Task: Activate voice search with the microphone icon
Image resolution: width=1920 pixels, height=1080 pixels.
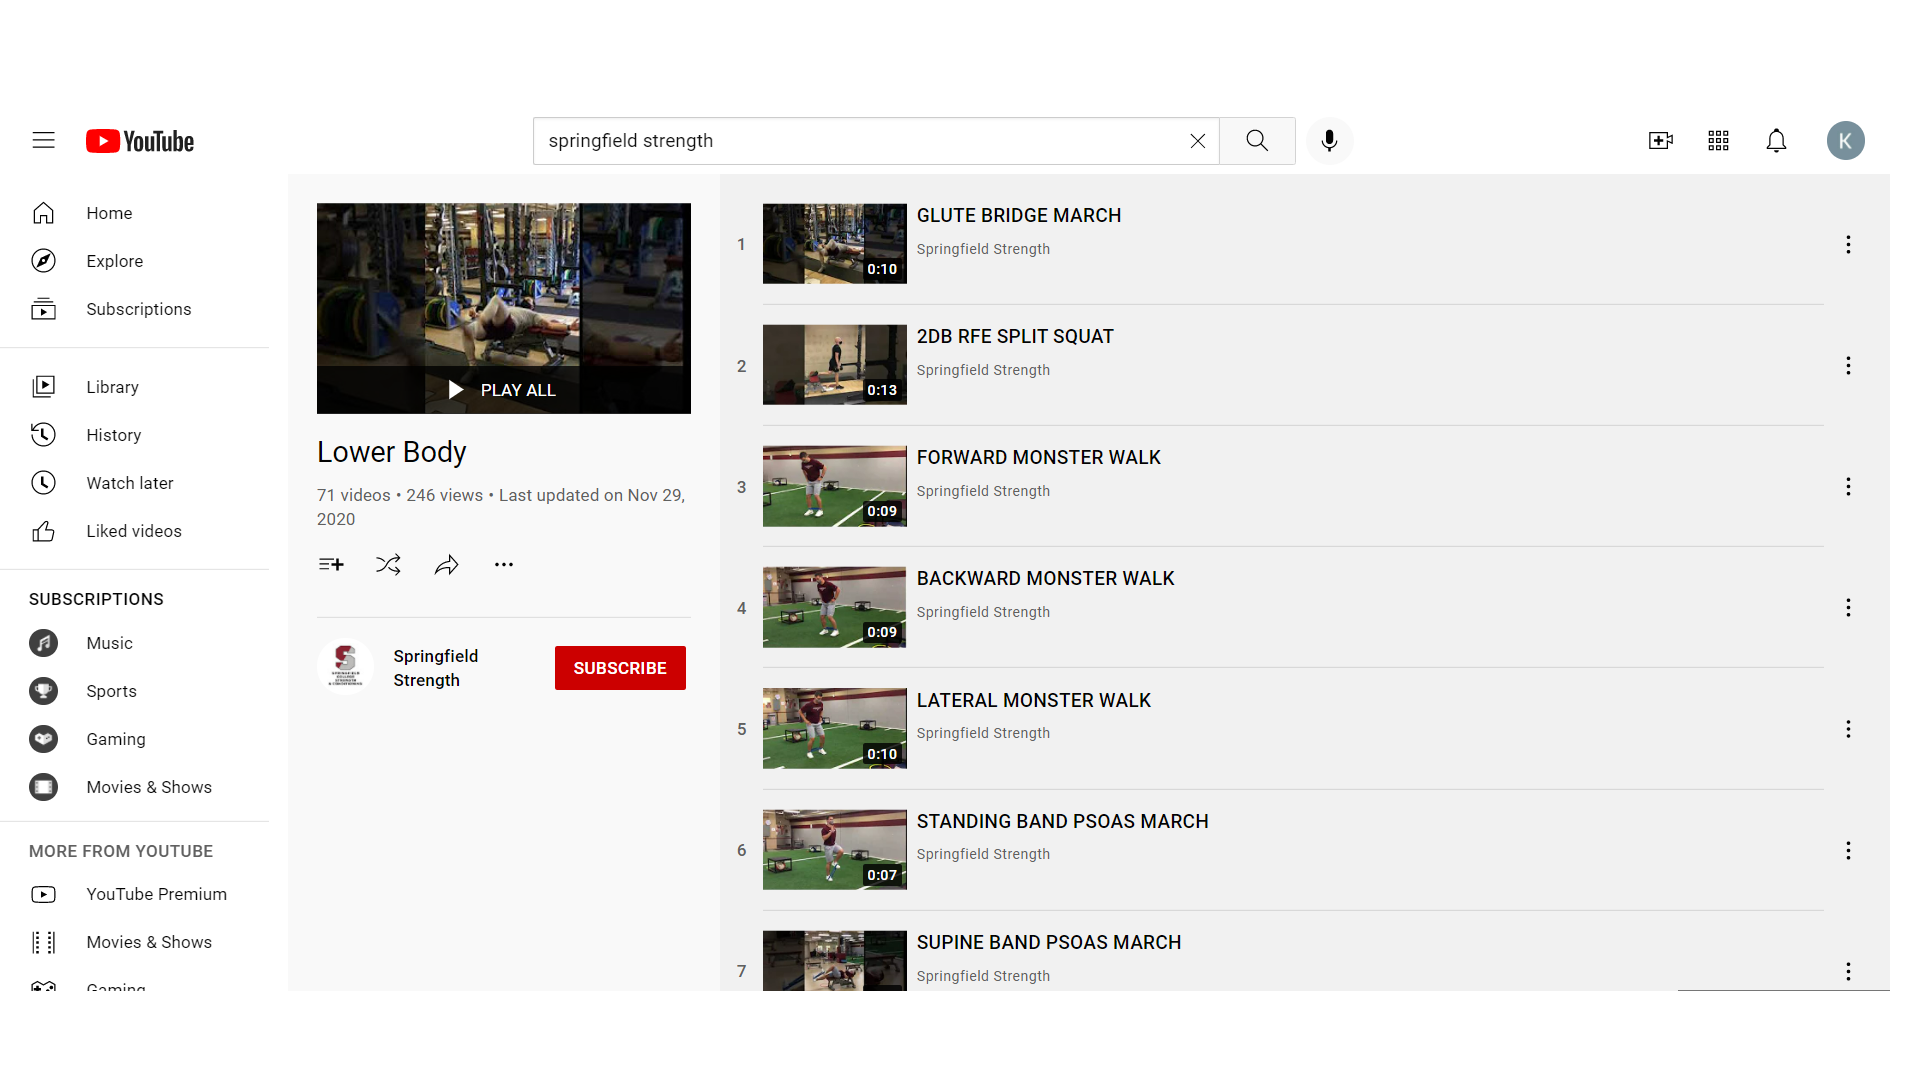Action: (x=1329, y=140)
